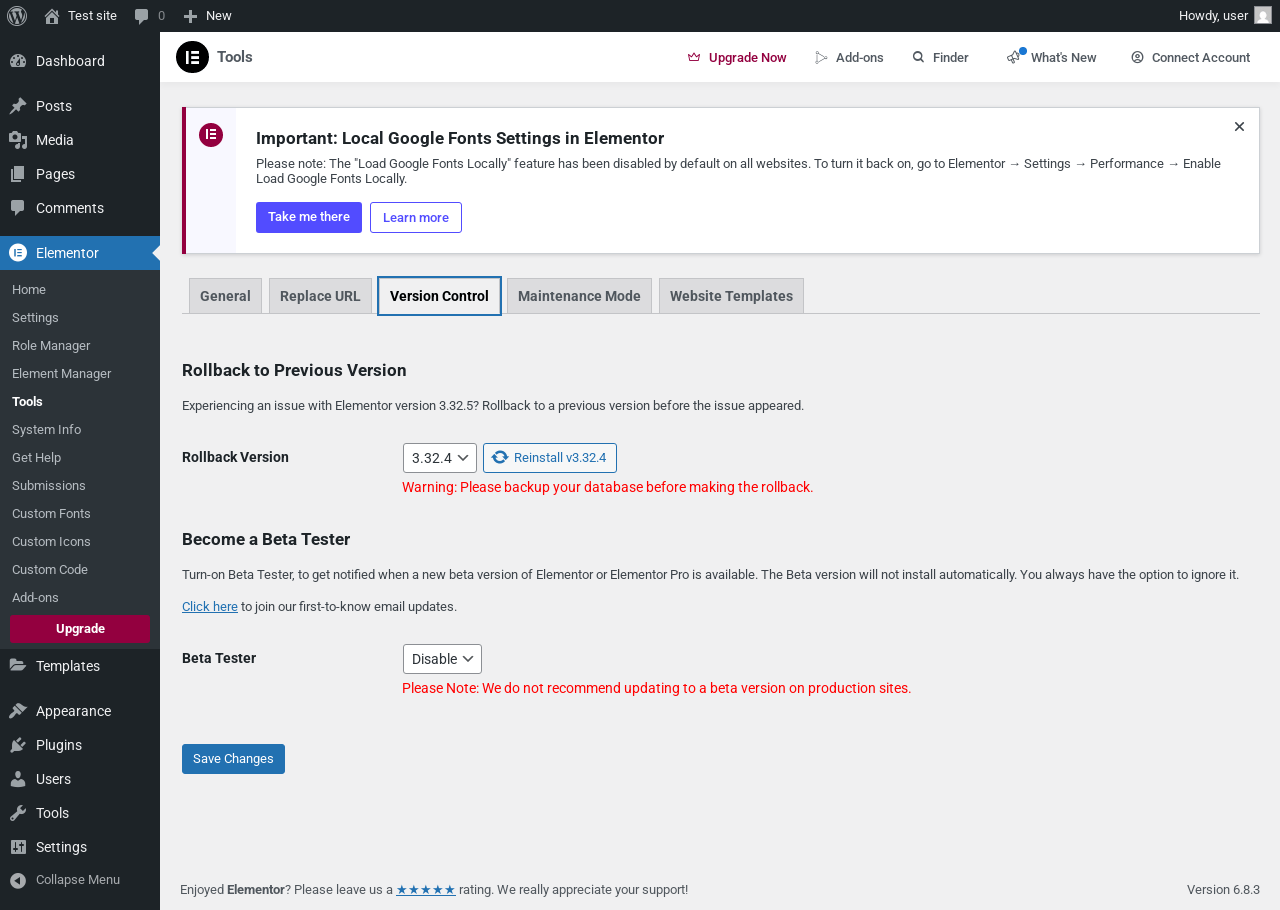Click the Appearance paintbrush icon
This screenshot has width=1280, height=910.
coord(18,711)
